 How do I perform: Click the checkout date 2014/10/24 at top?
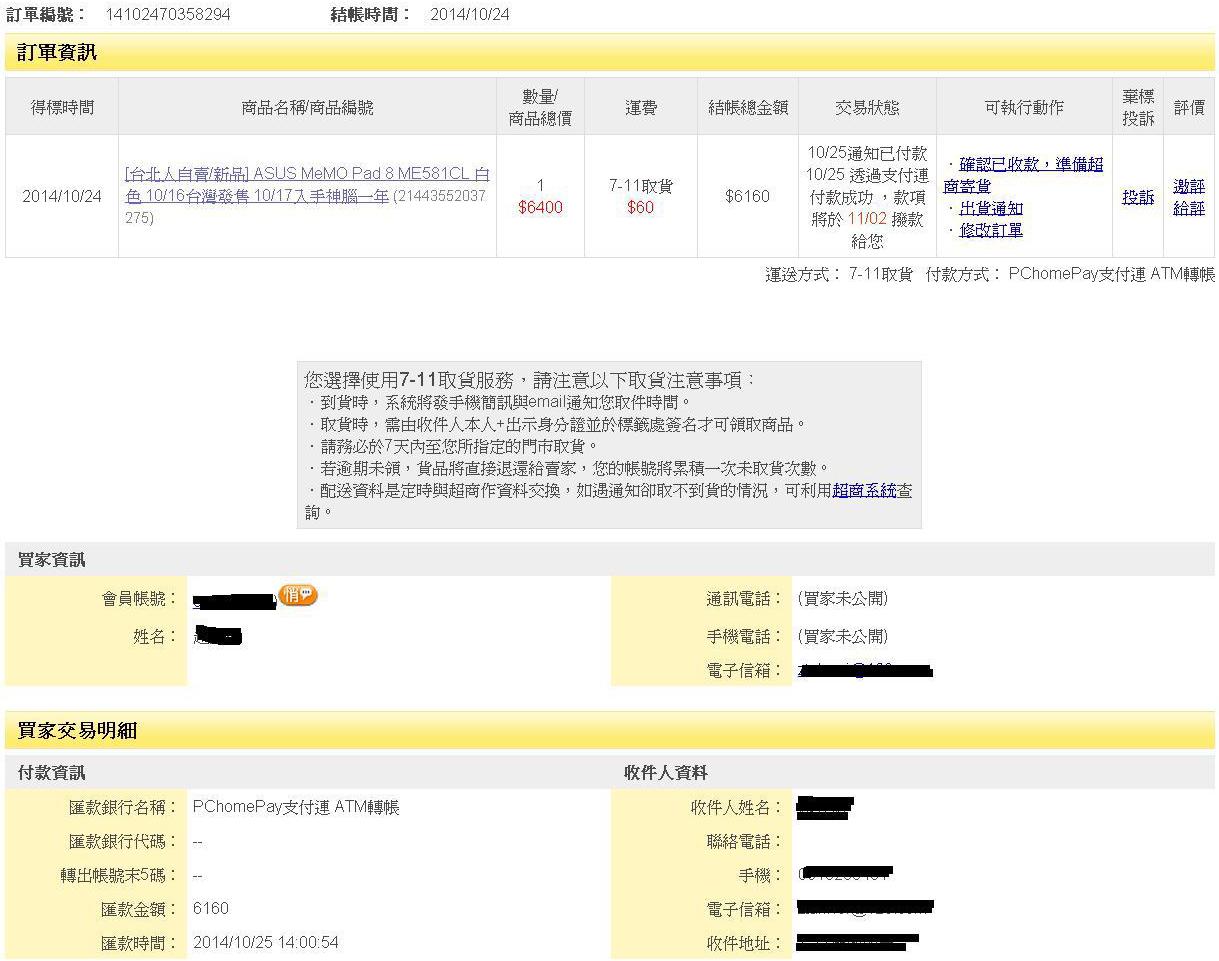470,15
